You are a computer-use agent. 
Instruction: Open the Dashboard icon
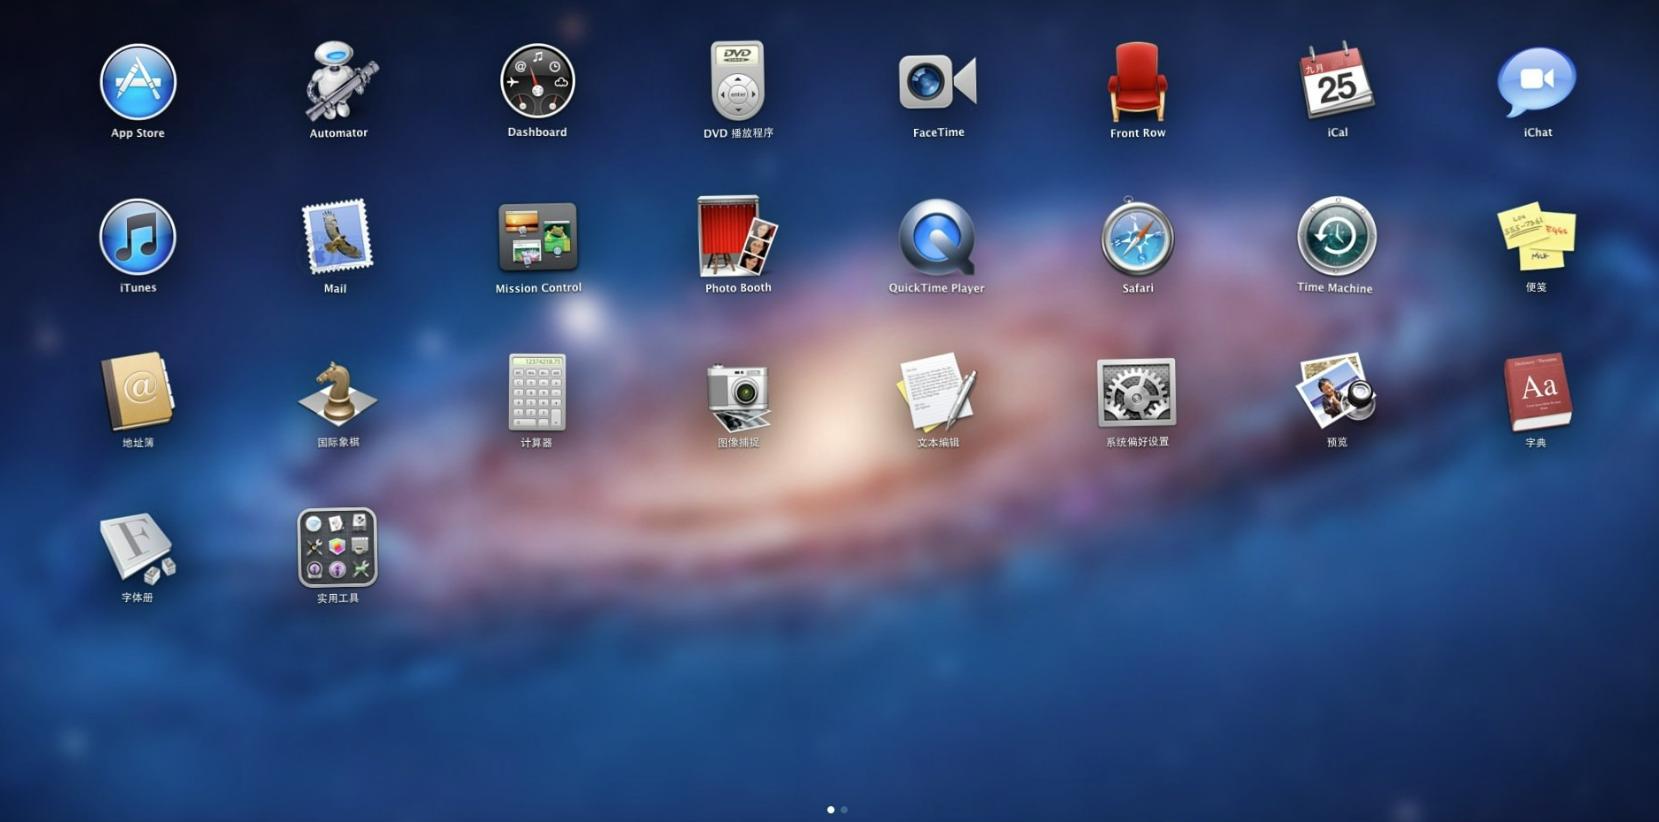tap(537, 81)
